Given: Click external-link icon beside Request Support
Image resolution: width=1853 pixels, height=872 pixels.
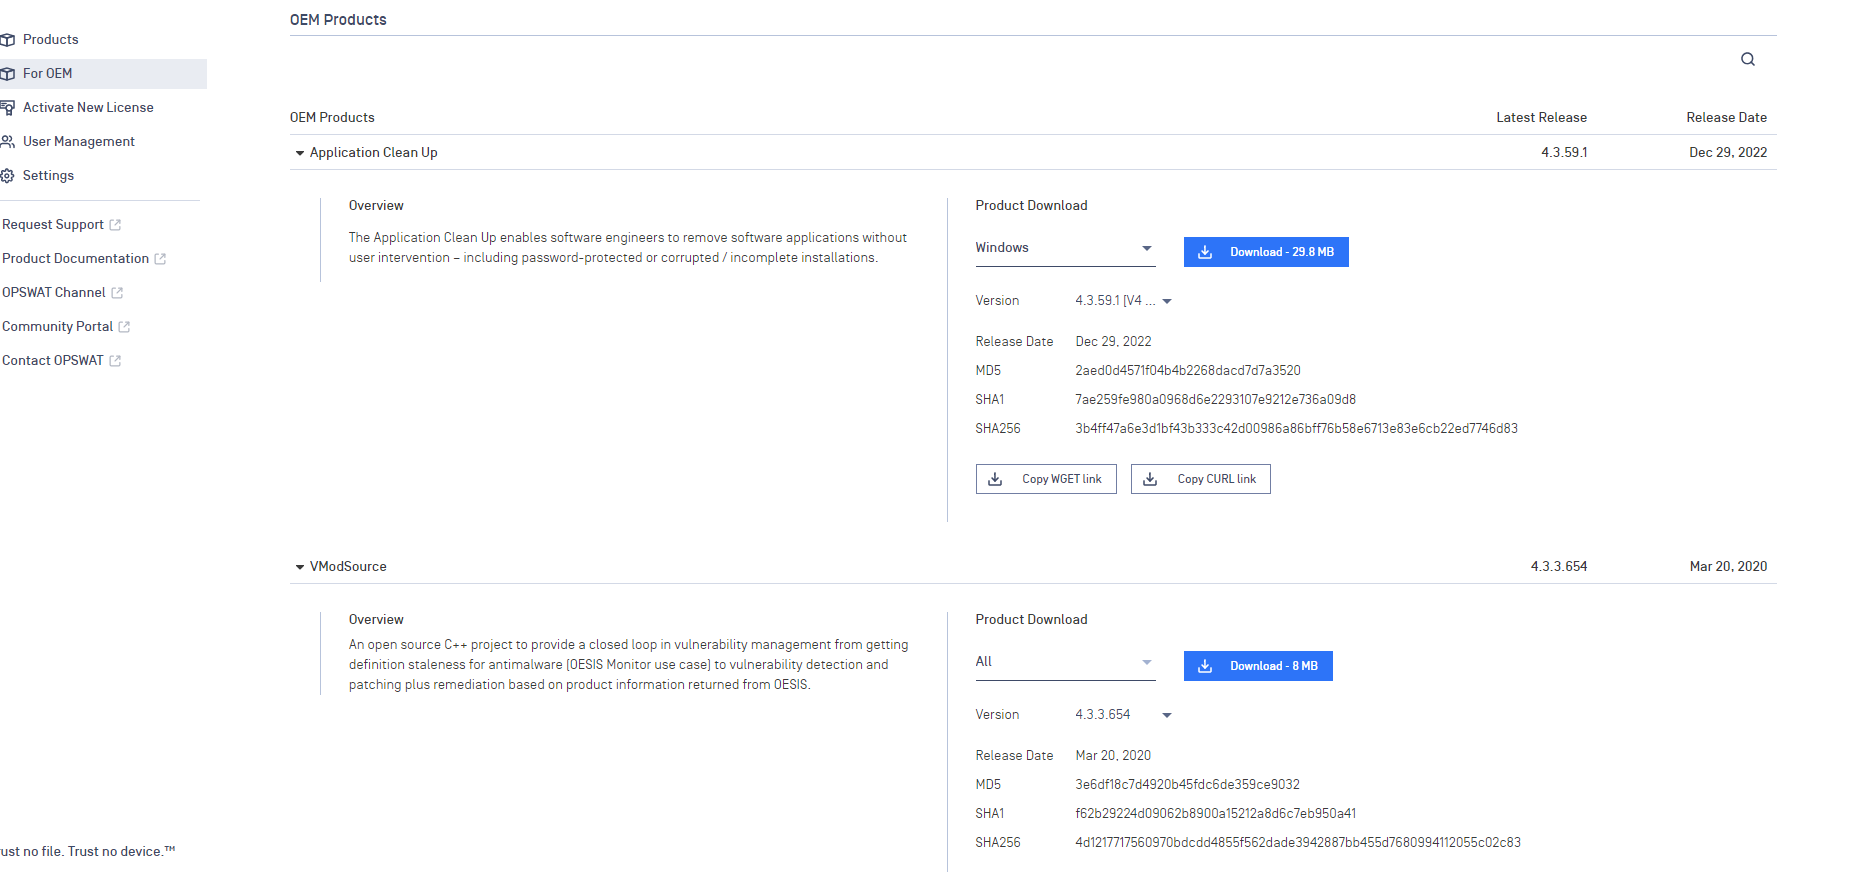Looking at the screenshot, I should click(115, 225).
